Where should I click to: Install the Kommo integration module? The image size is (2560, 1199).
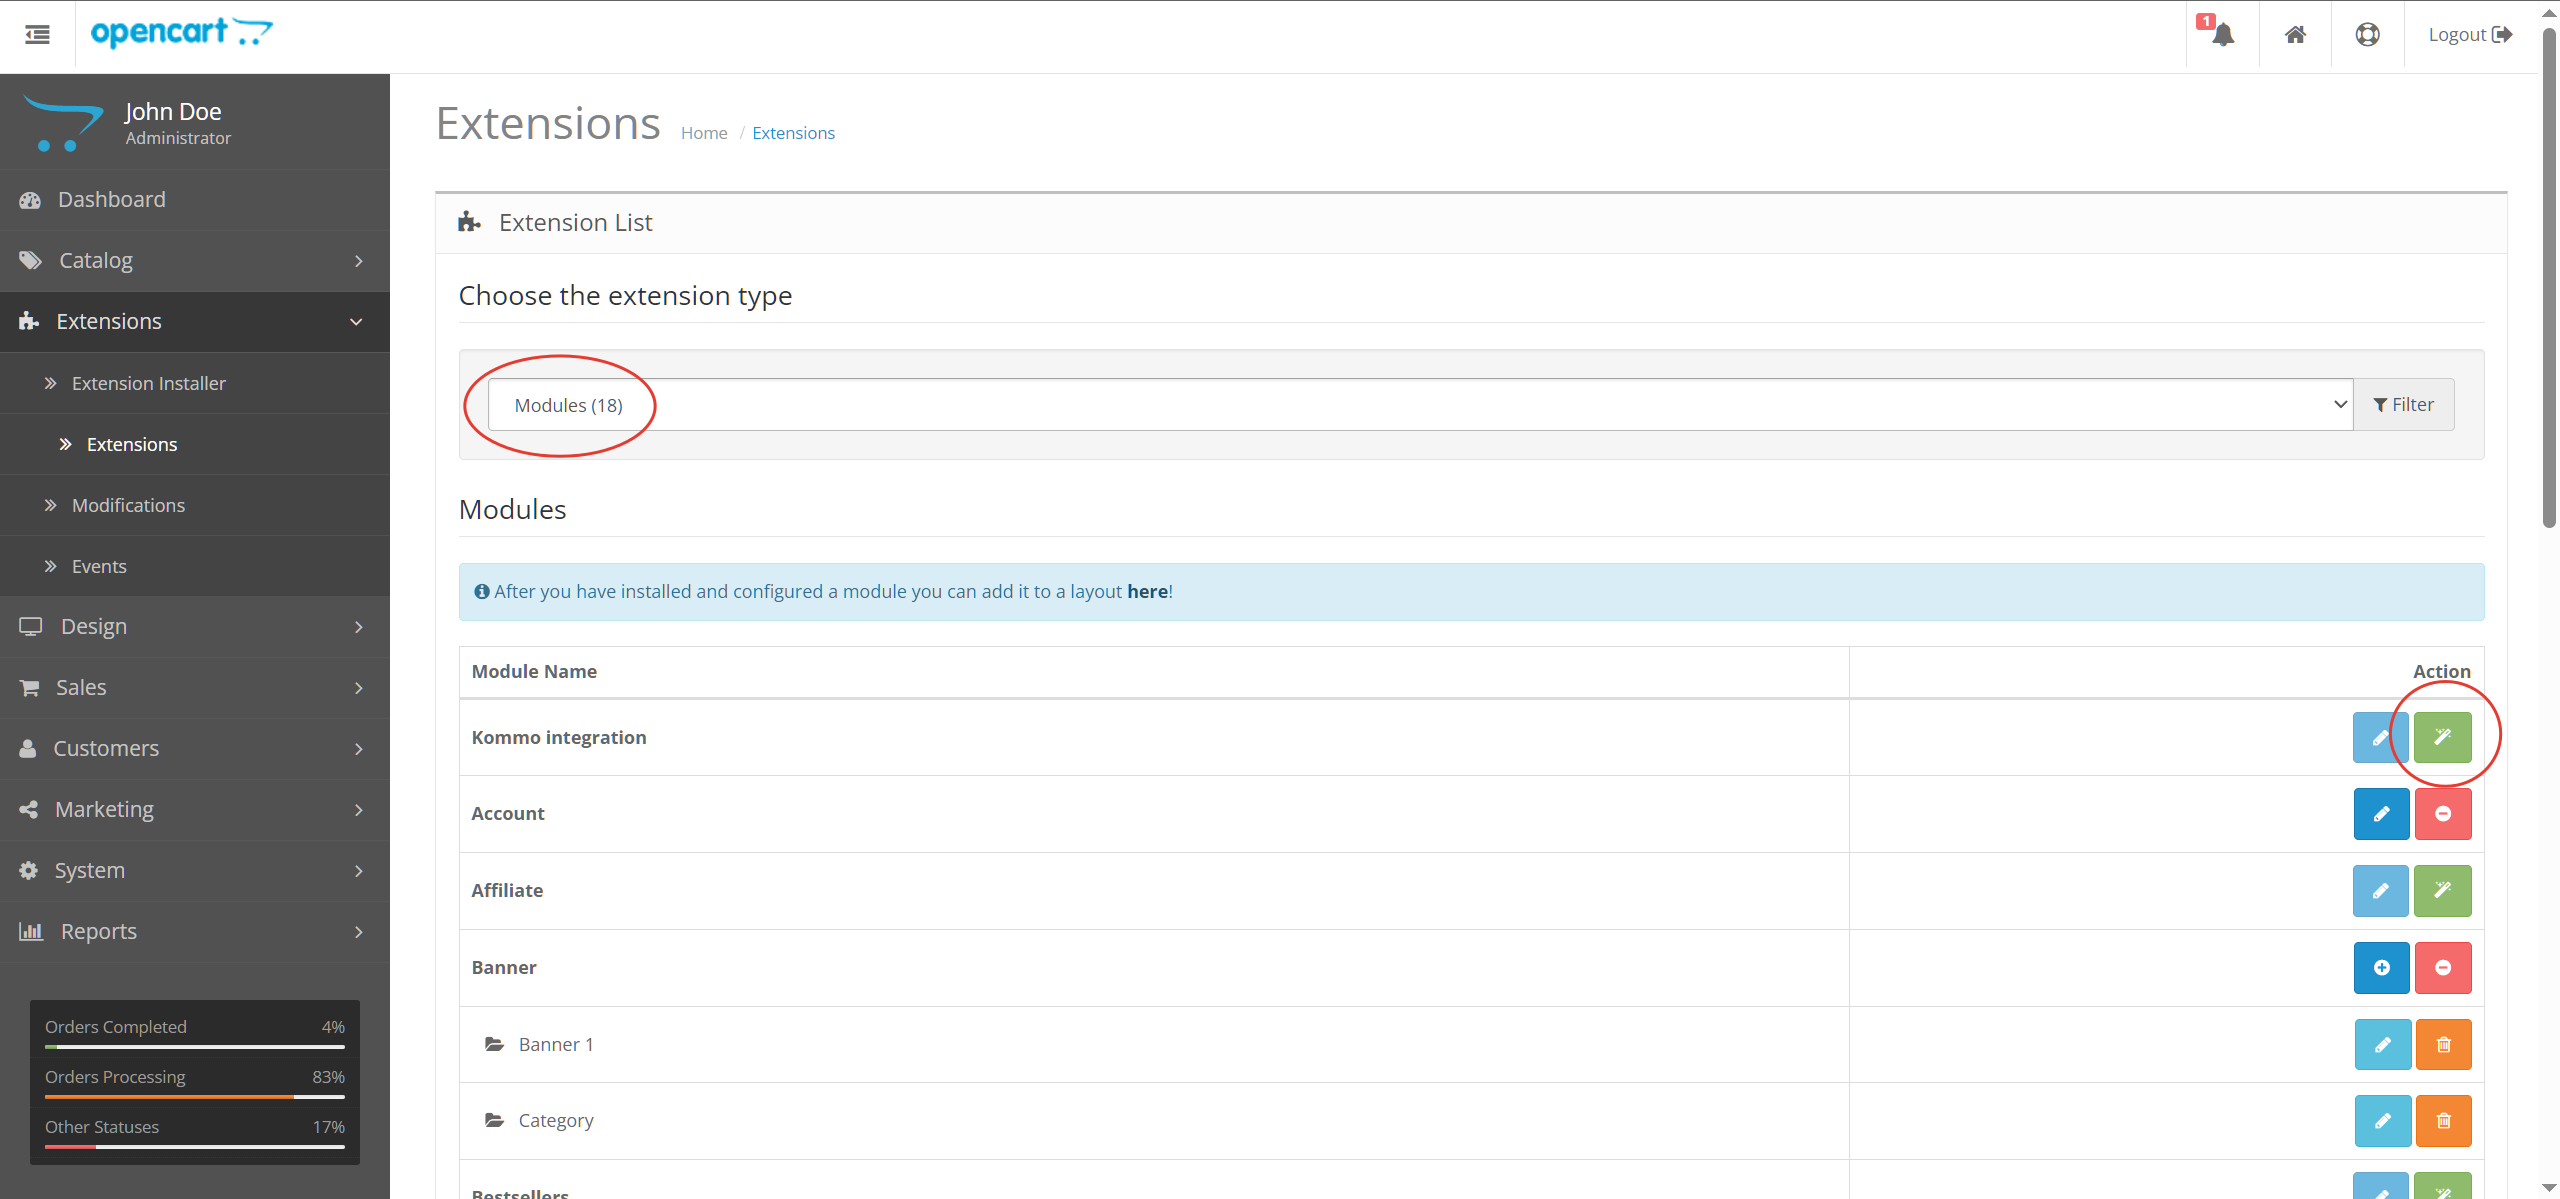click(2442, 737)
